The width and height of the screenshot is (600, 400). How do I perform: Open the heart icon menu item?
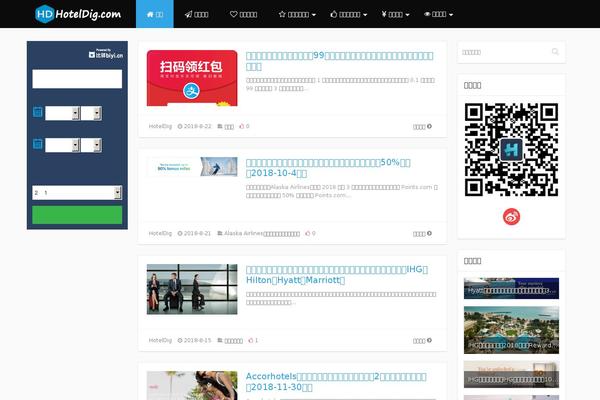(x=243, y=14)
